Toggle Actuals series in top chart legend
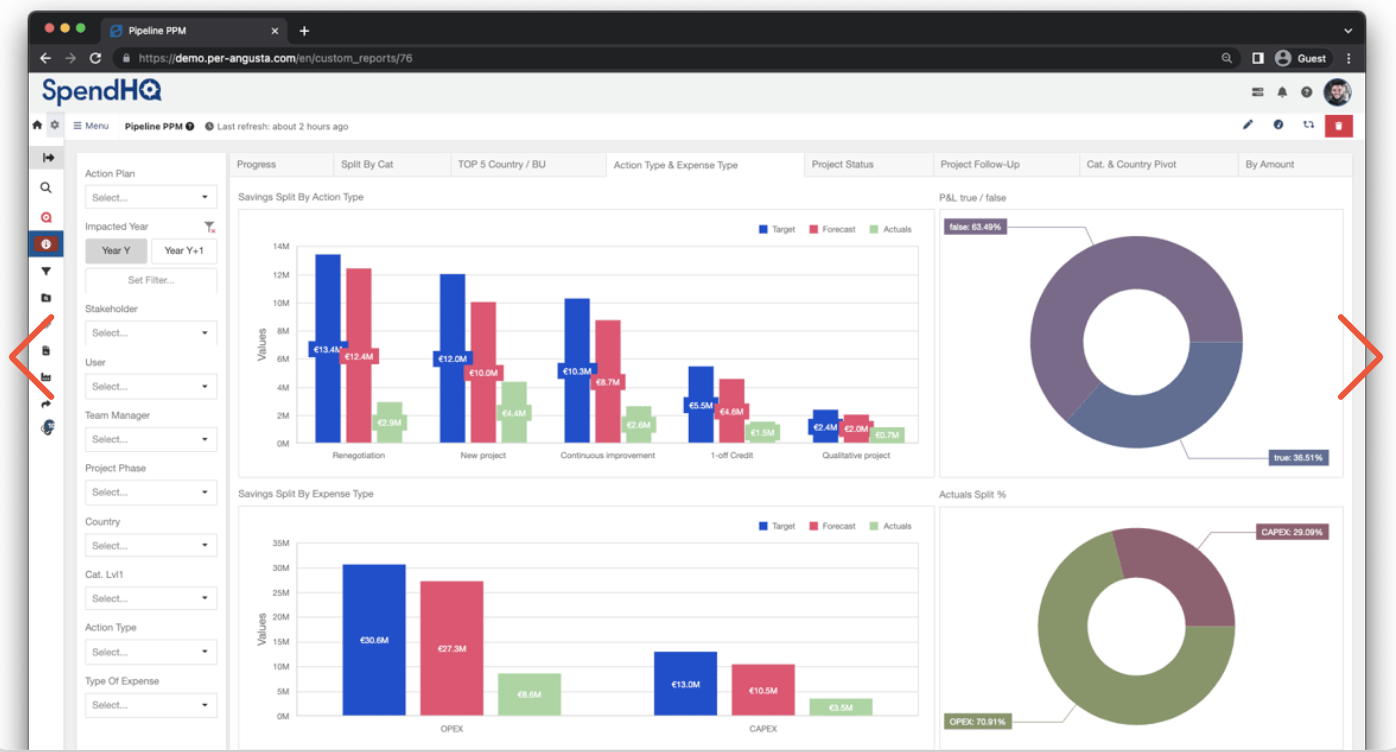Screen dimensions: 1396x752 pos(890,229)
